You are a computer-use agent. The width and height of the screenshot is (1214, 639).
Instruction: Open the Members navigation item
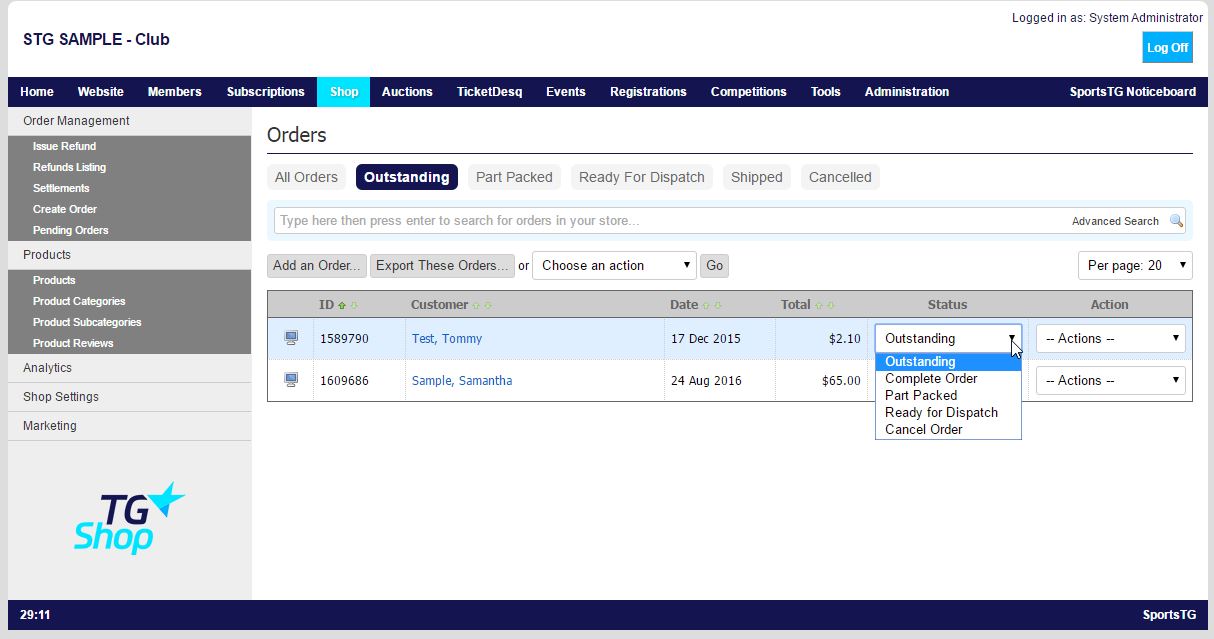(175, 92)
